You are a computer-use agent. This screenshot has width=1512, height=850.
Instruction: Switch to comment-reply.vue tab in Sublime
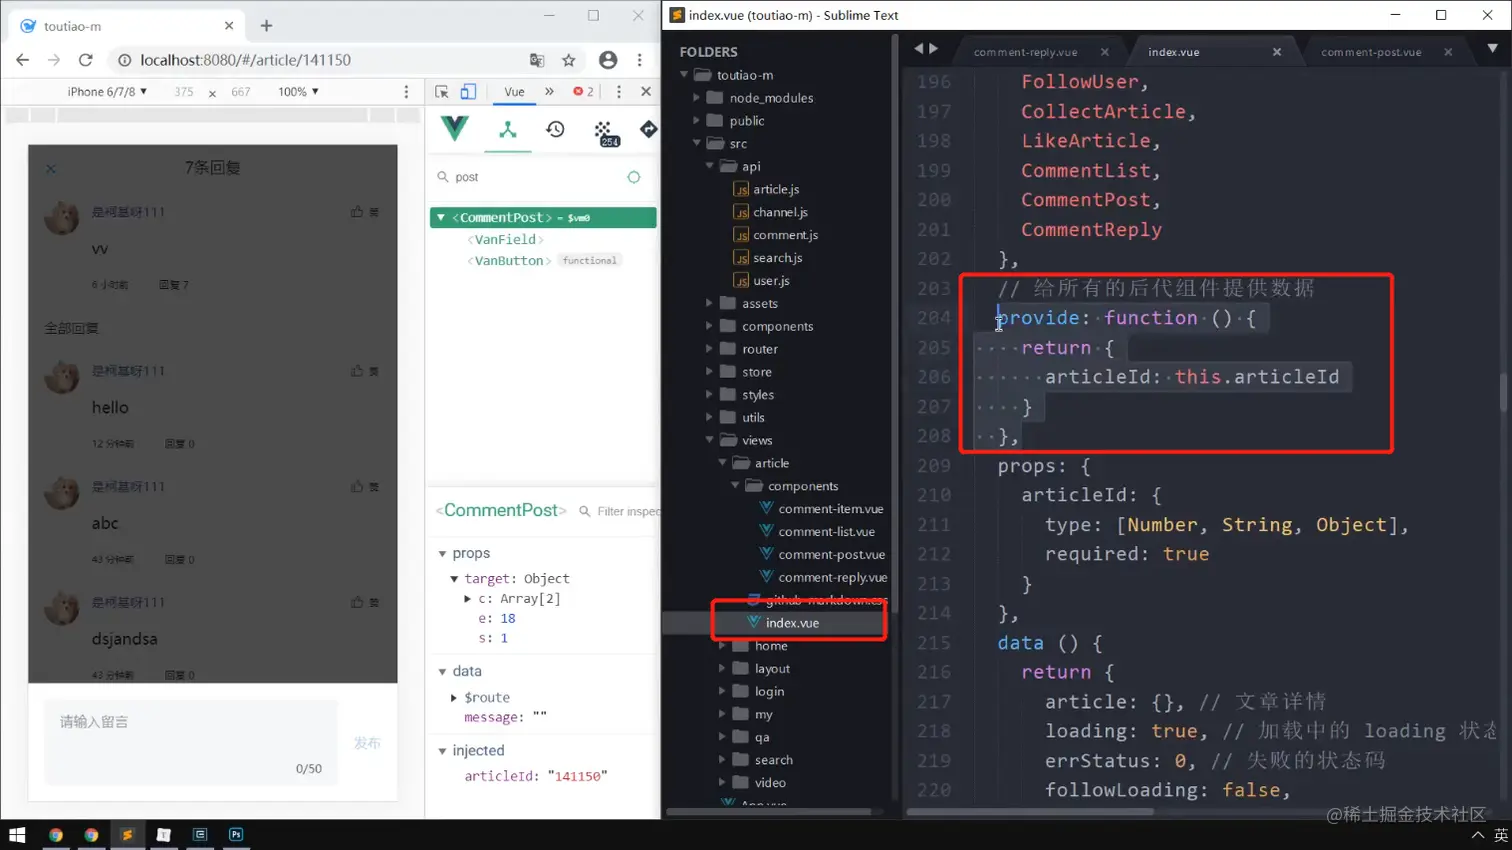(1025, 52)
